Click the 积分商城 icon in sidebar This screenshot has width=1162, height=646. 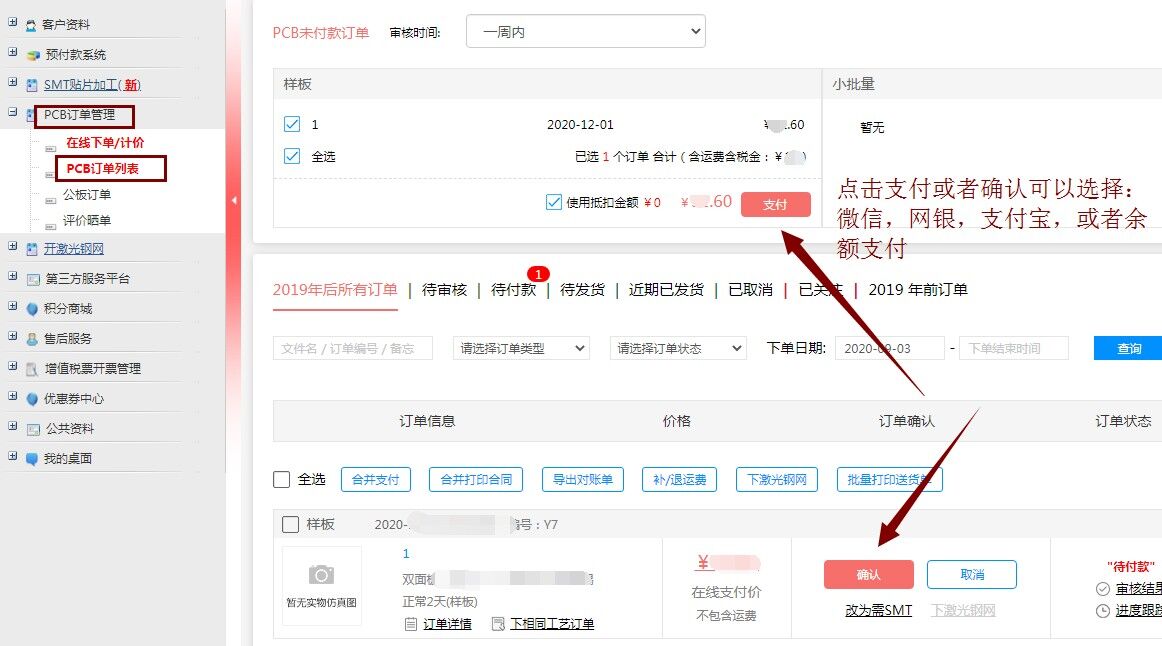pyautogui.click(x=32, y=309)
